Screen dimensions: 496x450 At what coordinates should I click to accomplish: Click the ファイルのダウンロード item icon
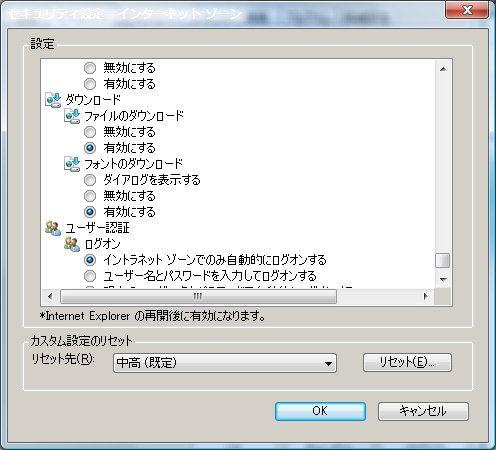(x=72, y=116)
